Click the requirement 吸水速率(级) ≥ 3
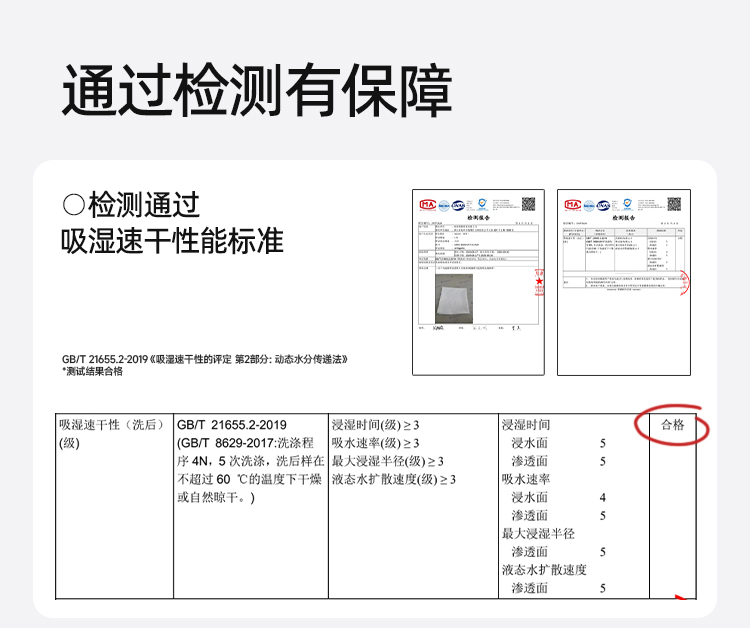This screenshot has width=750, height=628. (x=375, y=443)
